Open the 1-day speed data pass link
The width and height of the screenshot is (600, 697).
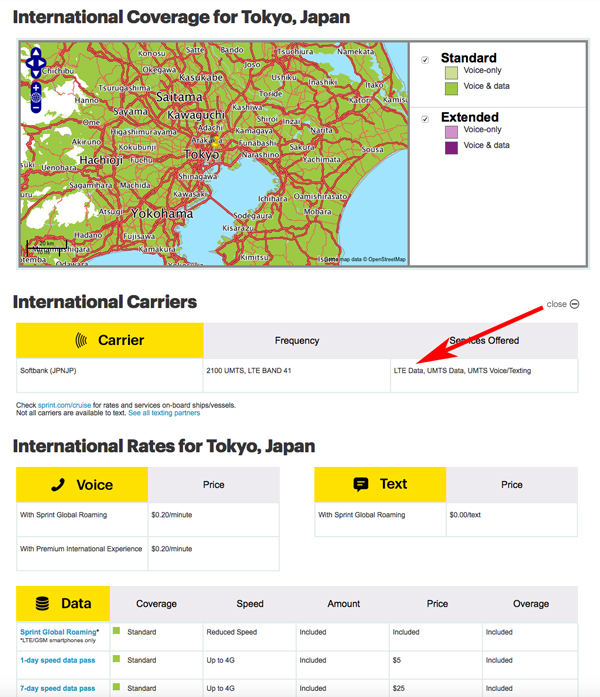pos(57,660)
